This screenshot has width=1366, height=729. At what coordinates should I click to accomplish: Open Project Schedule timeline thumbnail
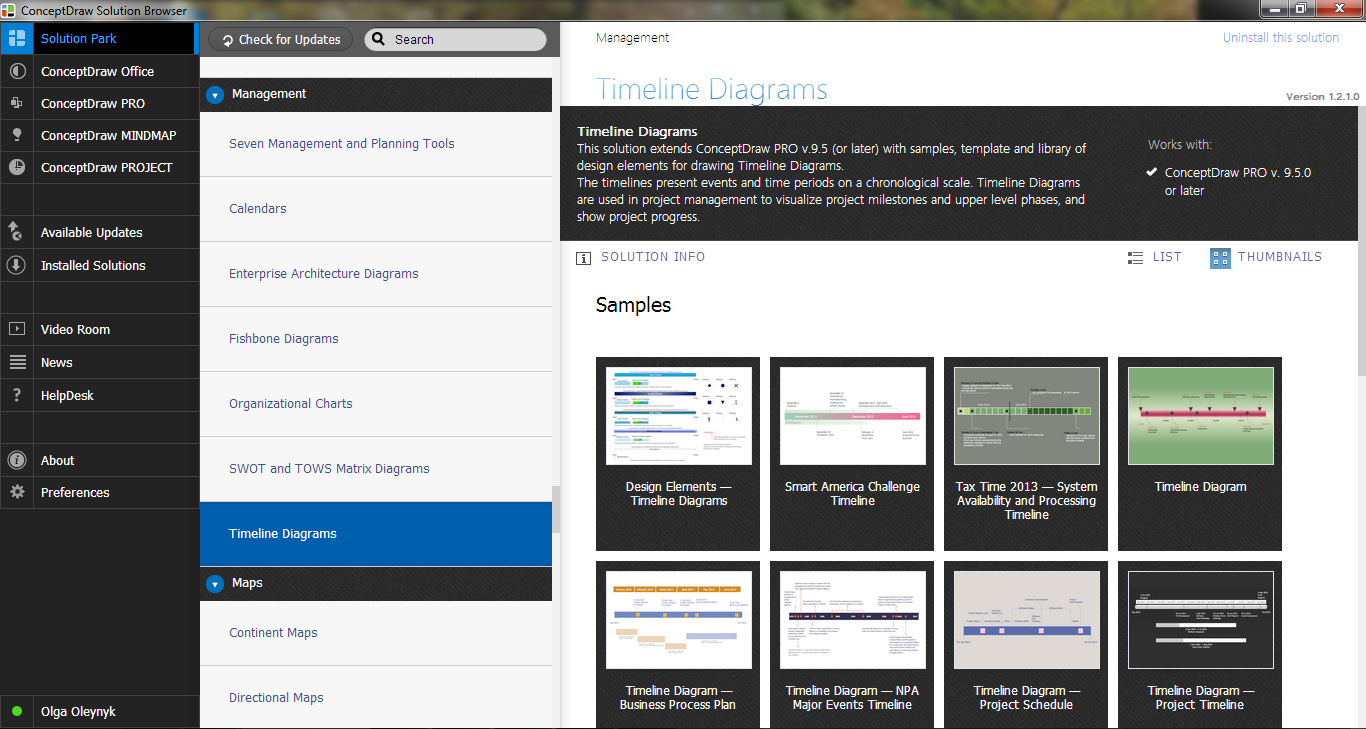1026,644
